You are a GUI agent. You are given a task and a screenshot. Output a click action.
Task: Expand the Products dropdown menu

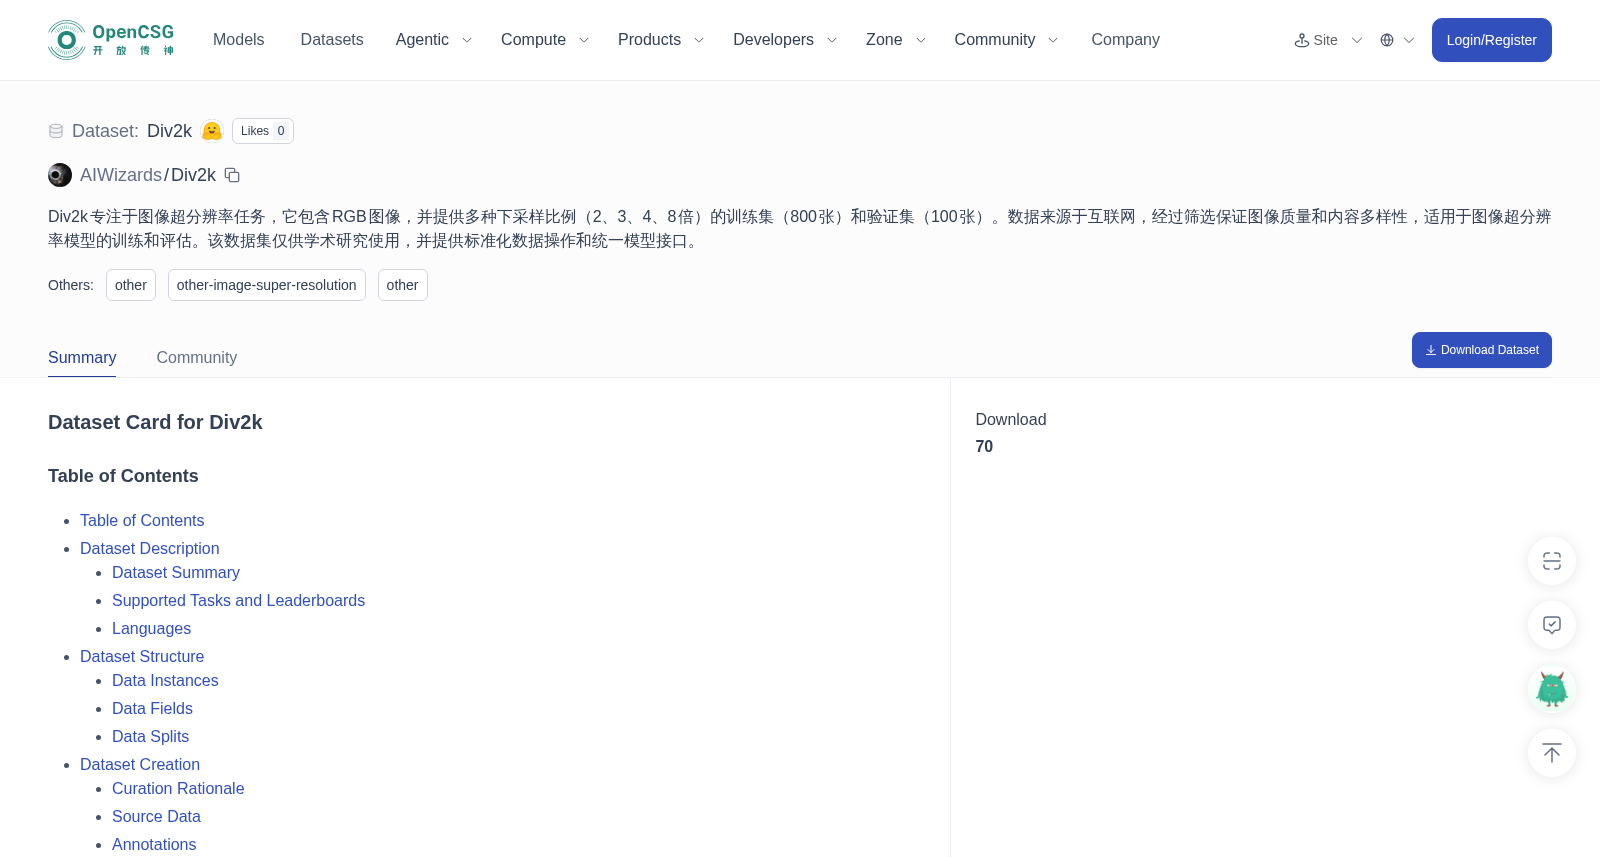[661, 40]
